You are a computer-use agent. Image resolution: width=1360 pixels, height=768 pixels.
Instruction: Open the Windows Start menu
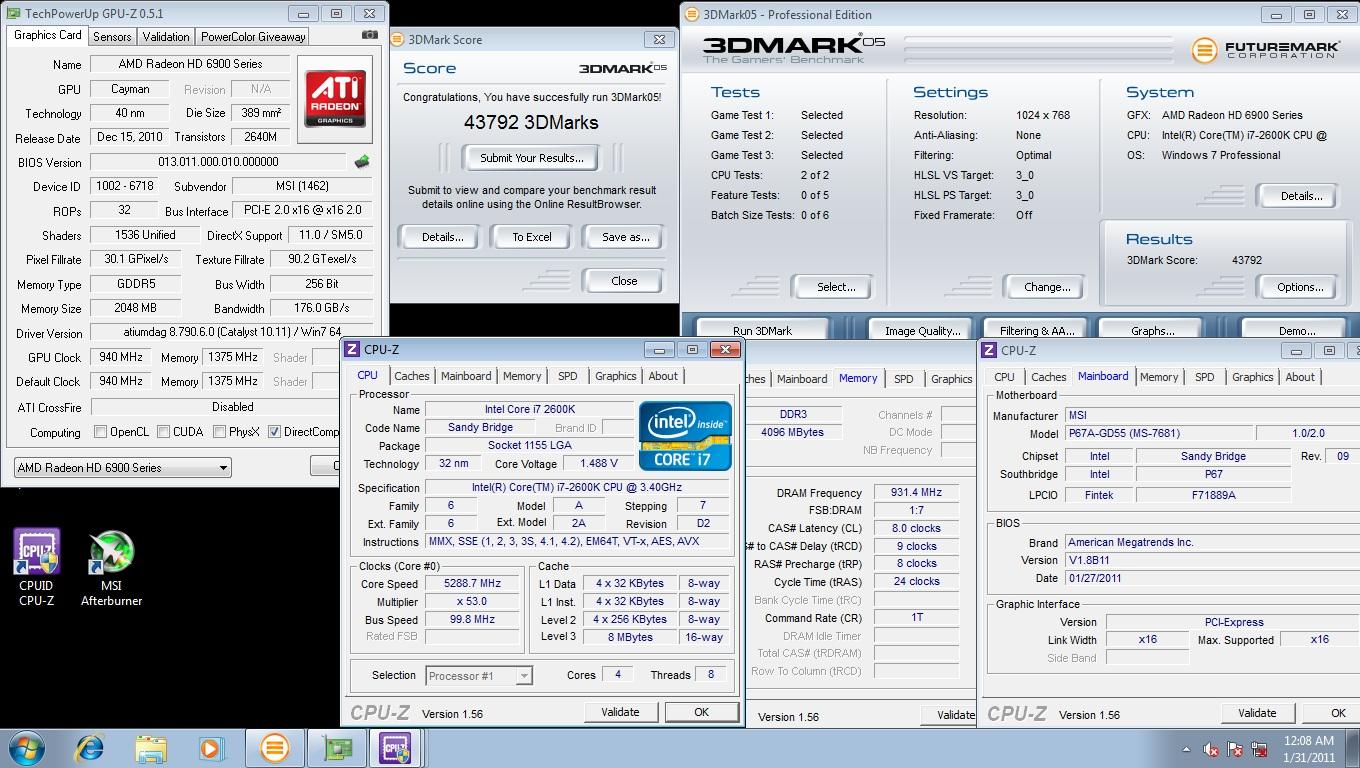(27, 748)
